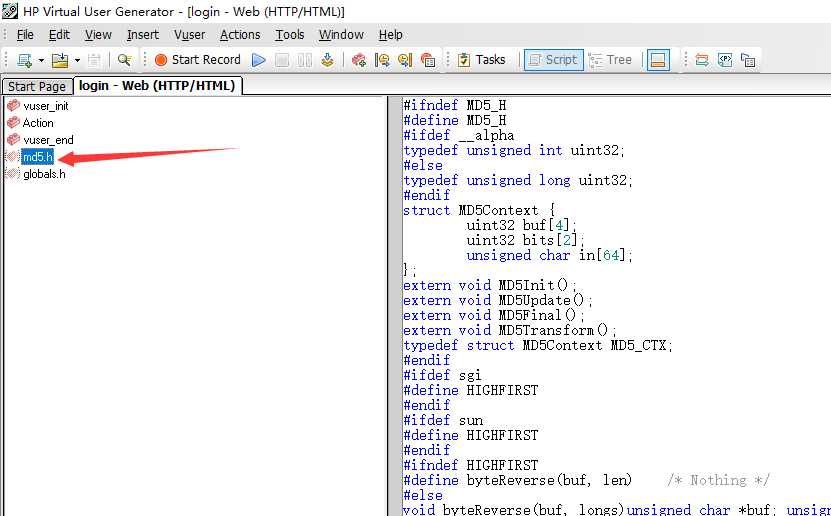The width and height of the screenshot is (831, 516).
Task: Click the 'extern void MD5Transform();' line
Action: click(x=510, y=330)
